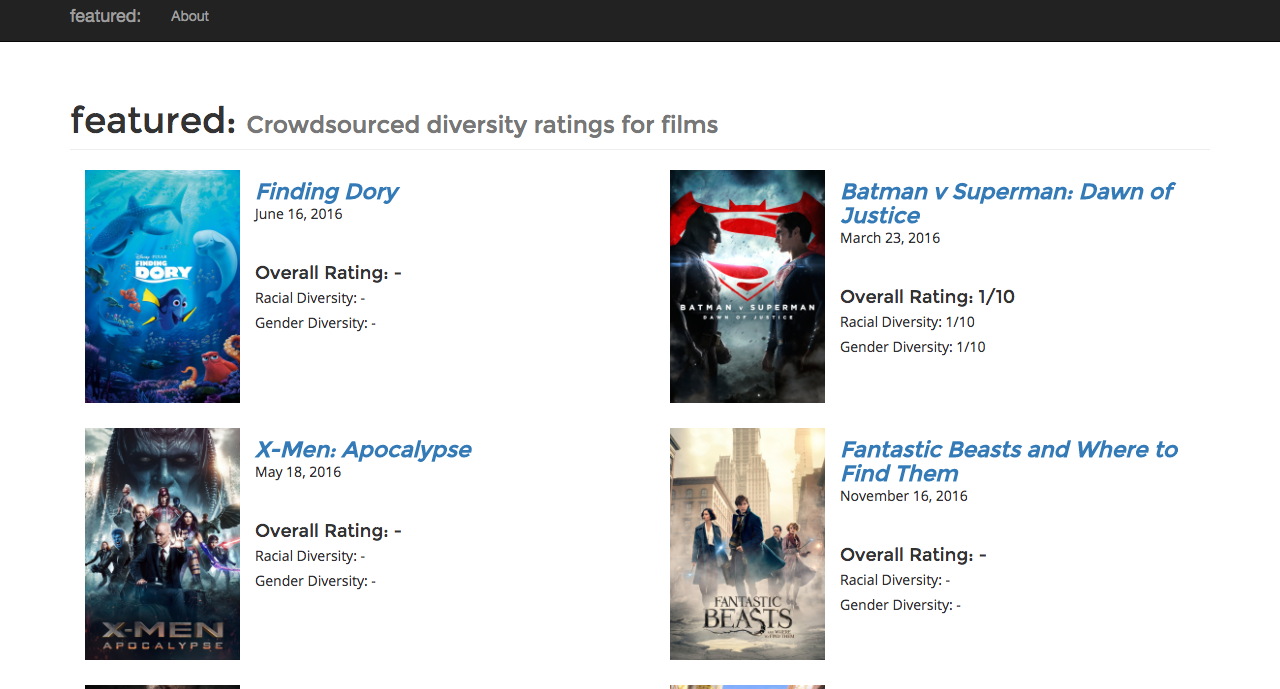The width and height of the screenshot is (1280, 689).
Task: Open the X-Men: Apocalypse title link
Action: click(x=363, y=449)
